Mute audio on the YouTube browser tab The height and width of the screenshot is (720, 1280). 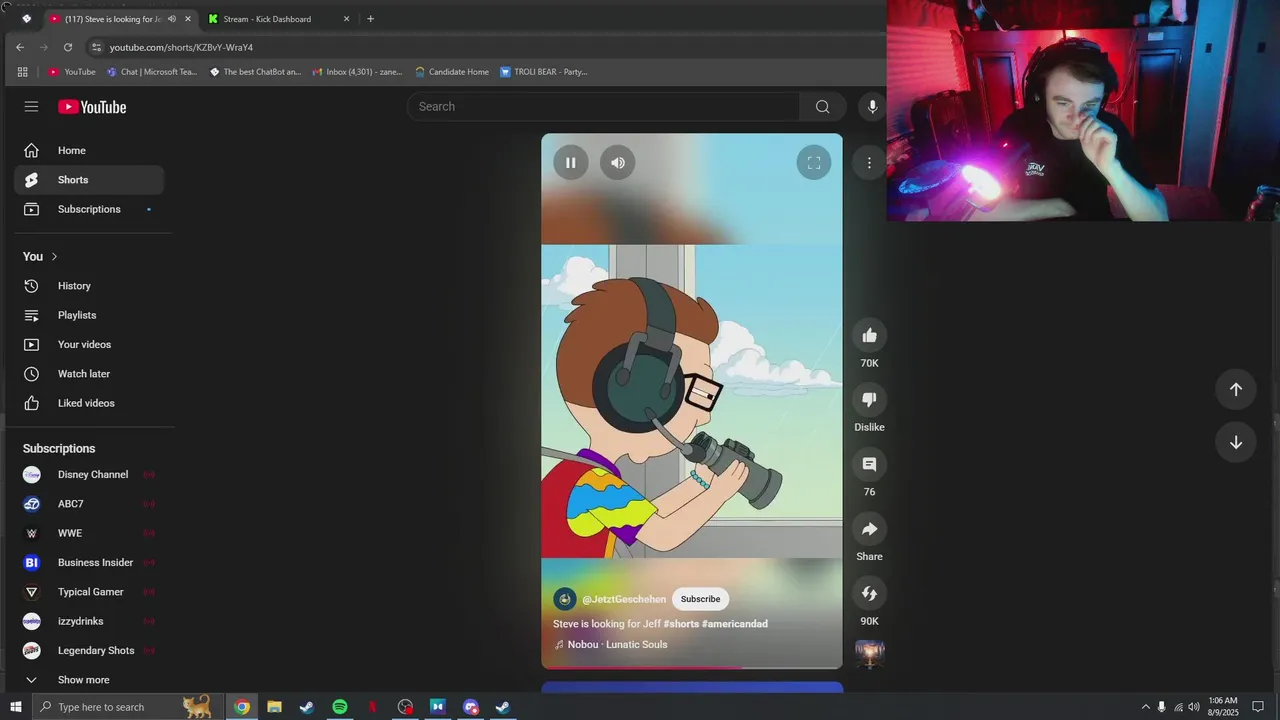[x=172, y=19]
